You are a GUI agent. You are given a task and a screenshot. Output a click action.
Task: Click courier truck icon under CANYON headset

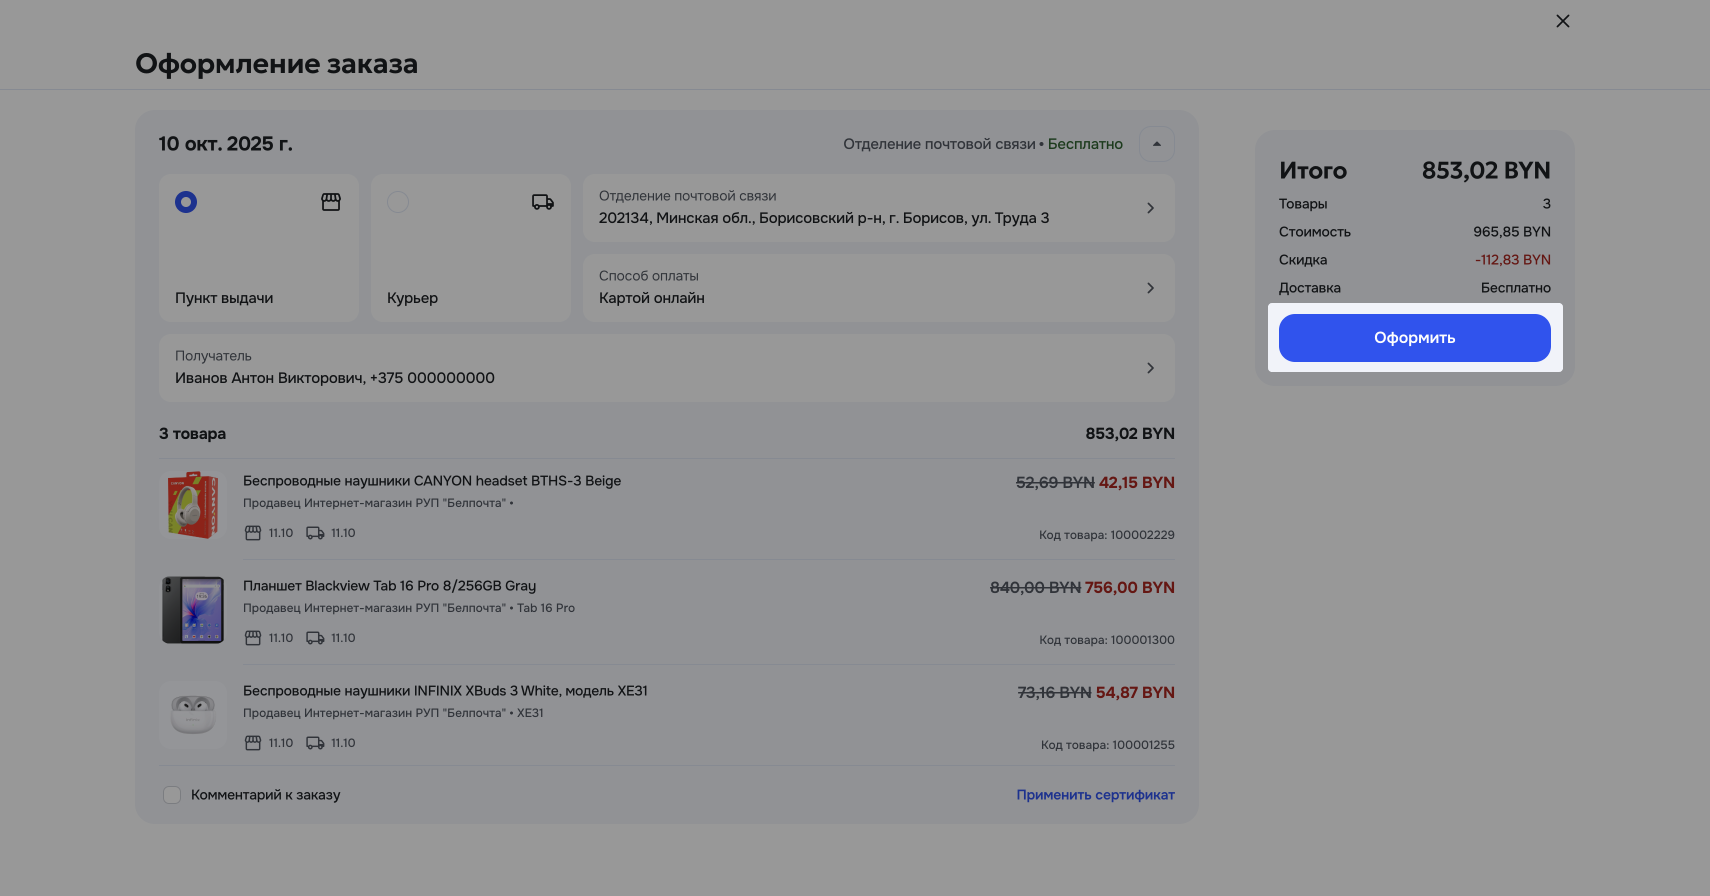pyautogui.click(x=315, y=533)
